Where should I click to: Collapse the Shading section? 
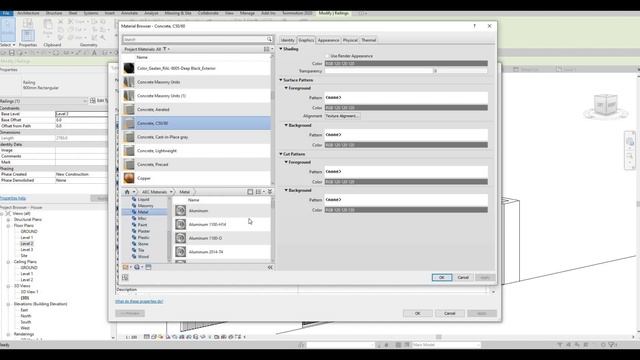(x=281, y=49)
